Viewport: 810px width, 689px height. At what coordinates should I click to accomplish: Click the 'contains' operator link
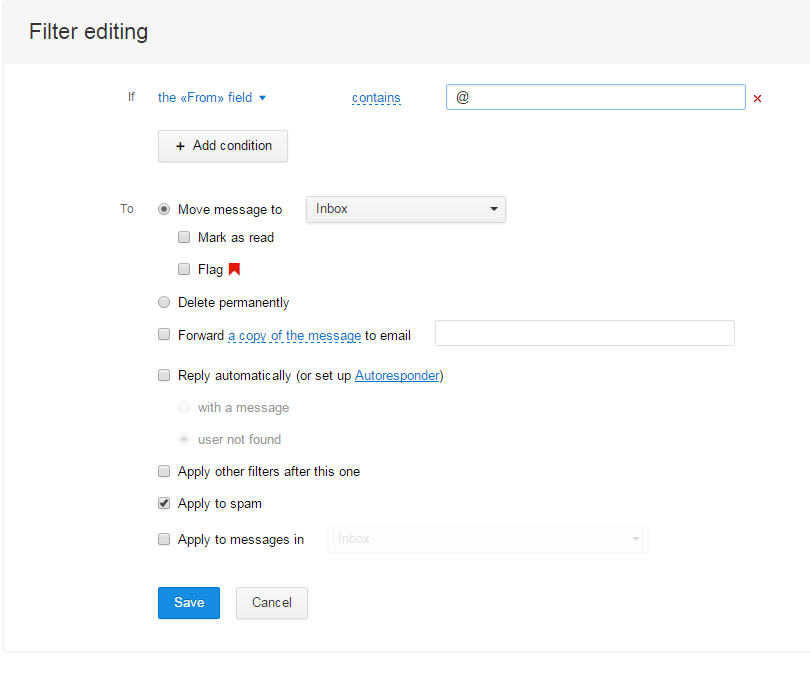click(376, 97)
